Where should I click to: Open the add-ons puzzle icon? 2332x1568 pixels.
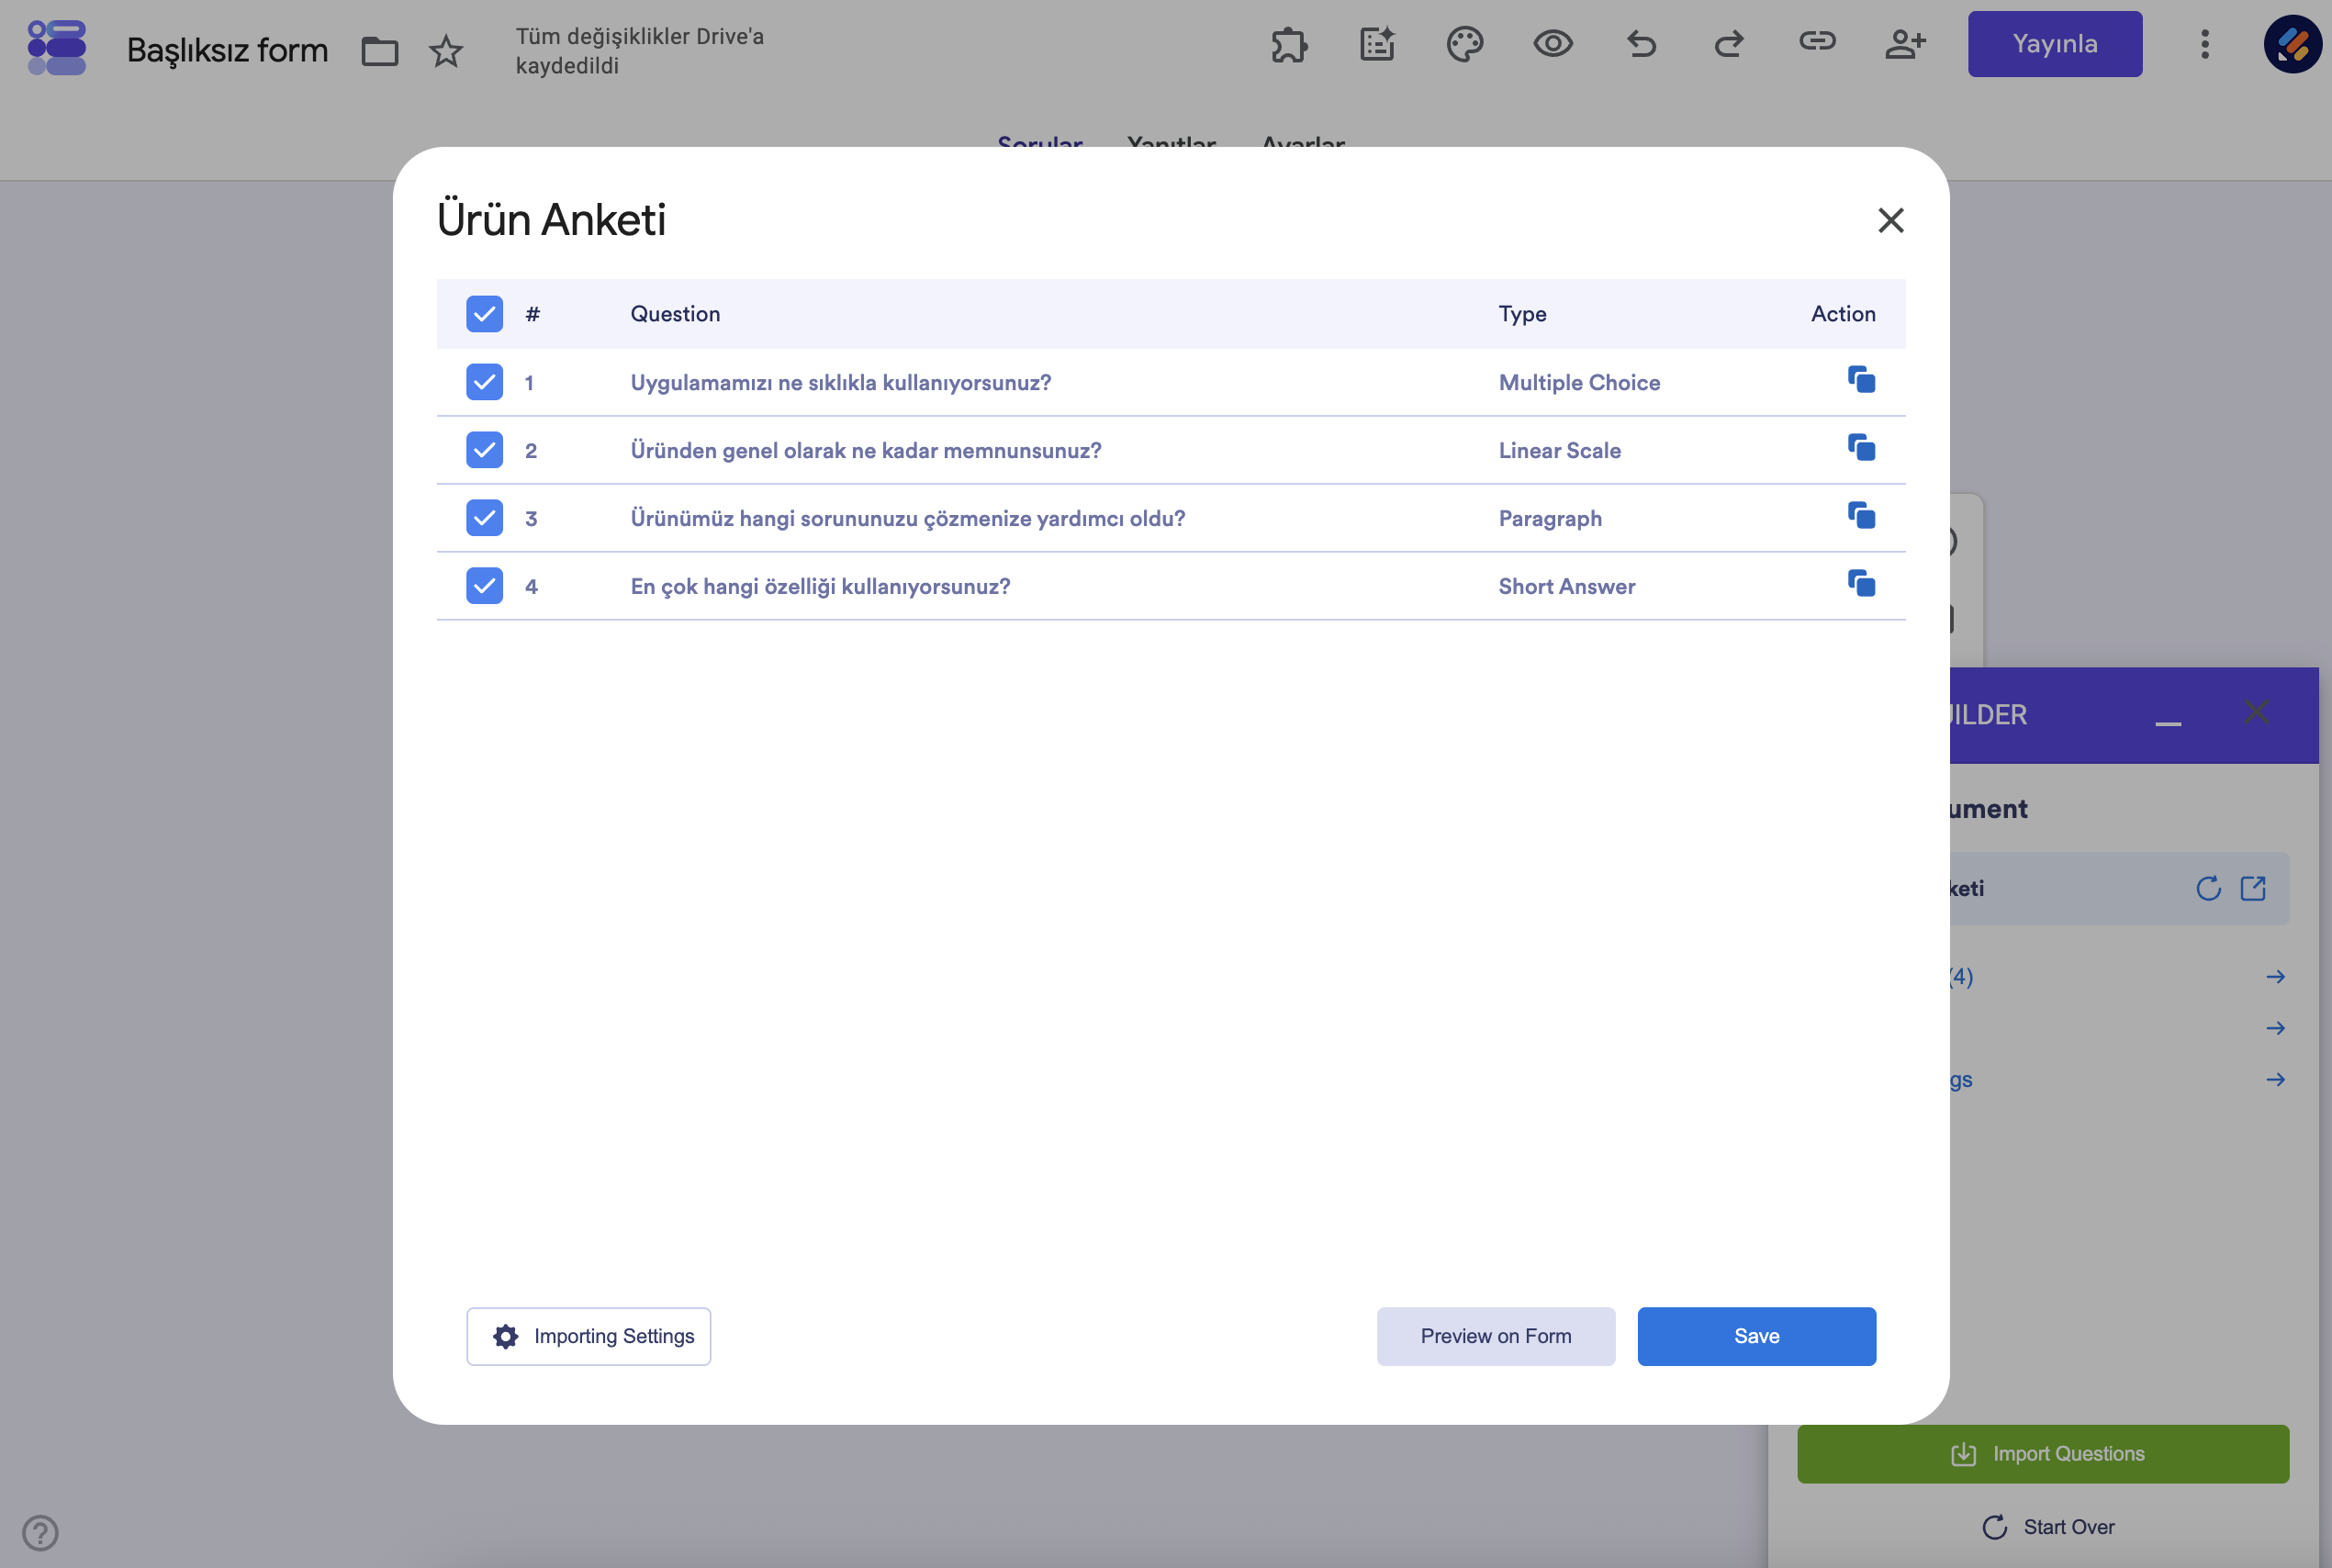pos(1289,44)
